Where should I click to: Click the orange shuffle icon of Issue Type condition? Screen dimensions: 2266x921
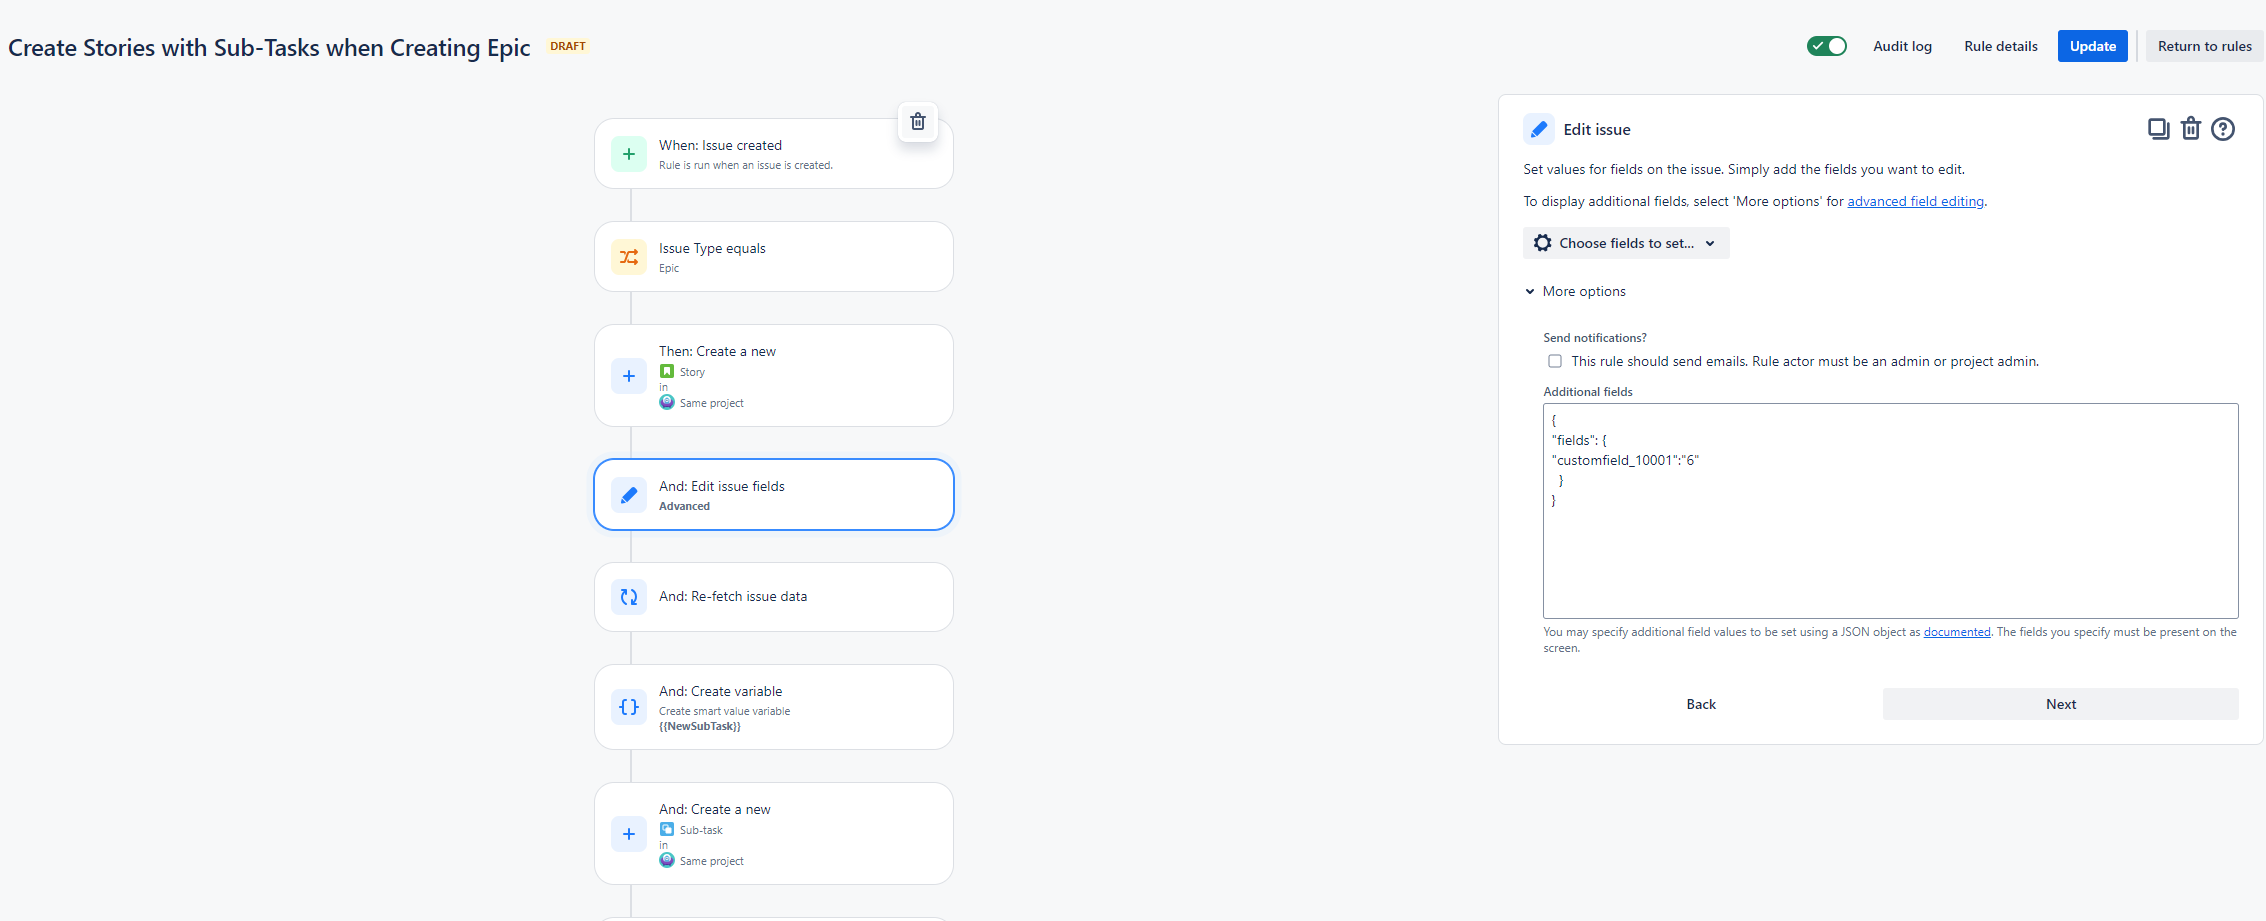click(629, 257)
